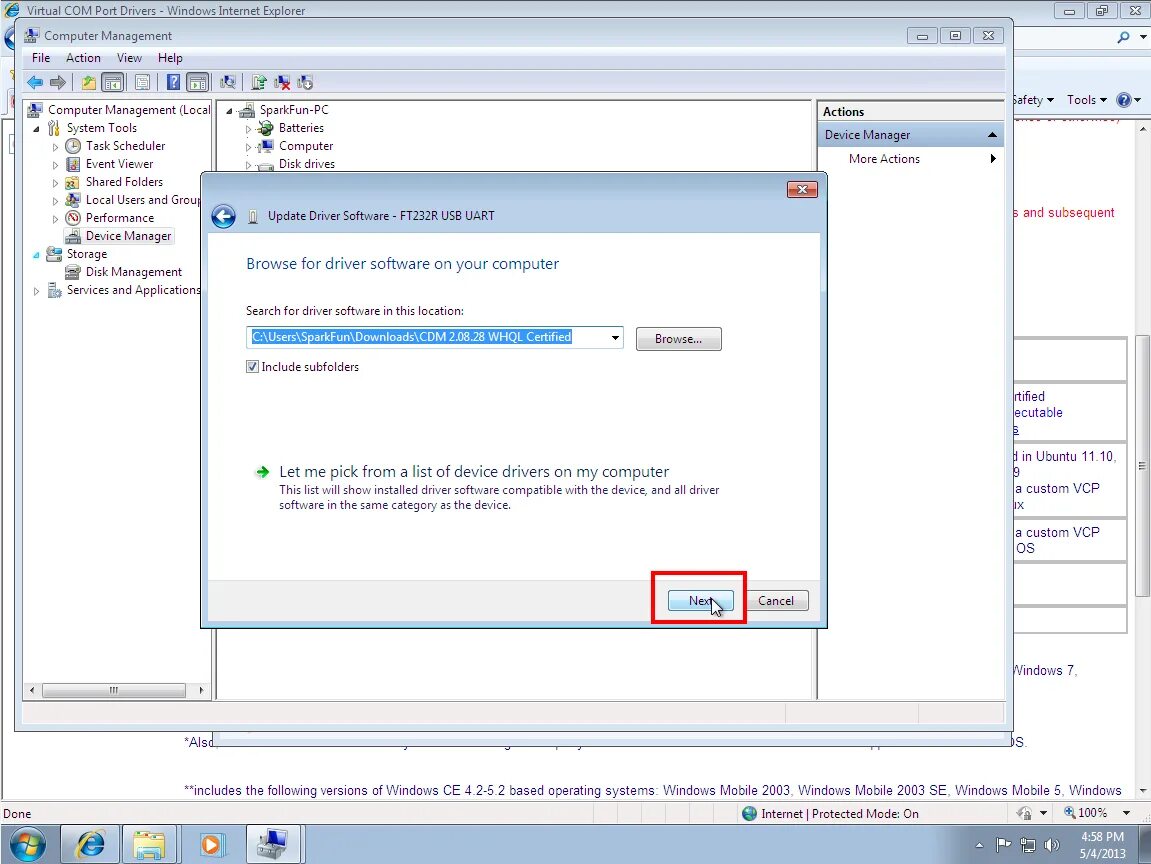This screenshot has width=1151, height=864.
Task: Show hidden tray icons arrow
Action: 979,846
